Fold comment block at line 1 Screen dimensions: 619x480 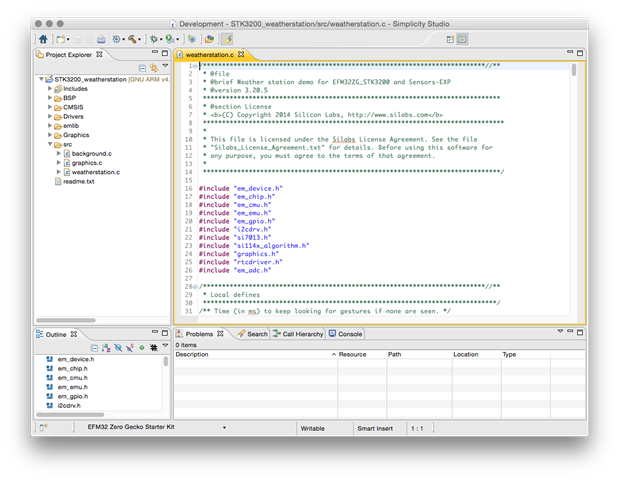coord(195,66)
